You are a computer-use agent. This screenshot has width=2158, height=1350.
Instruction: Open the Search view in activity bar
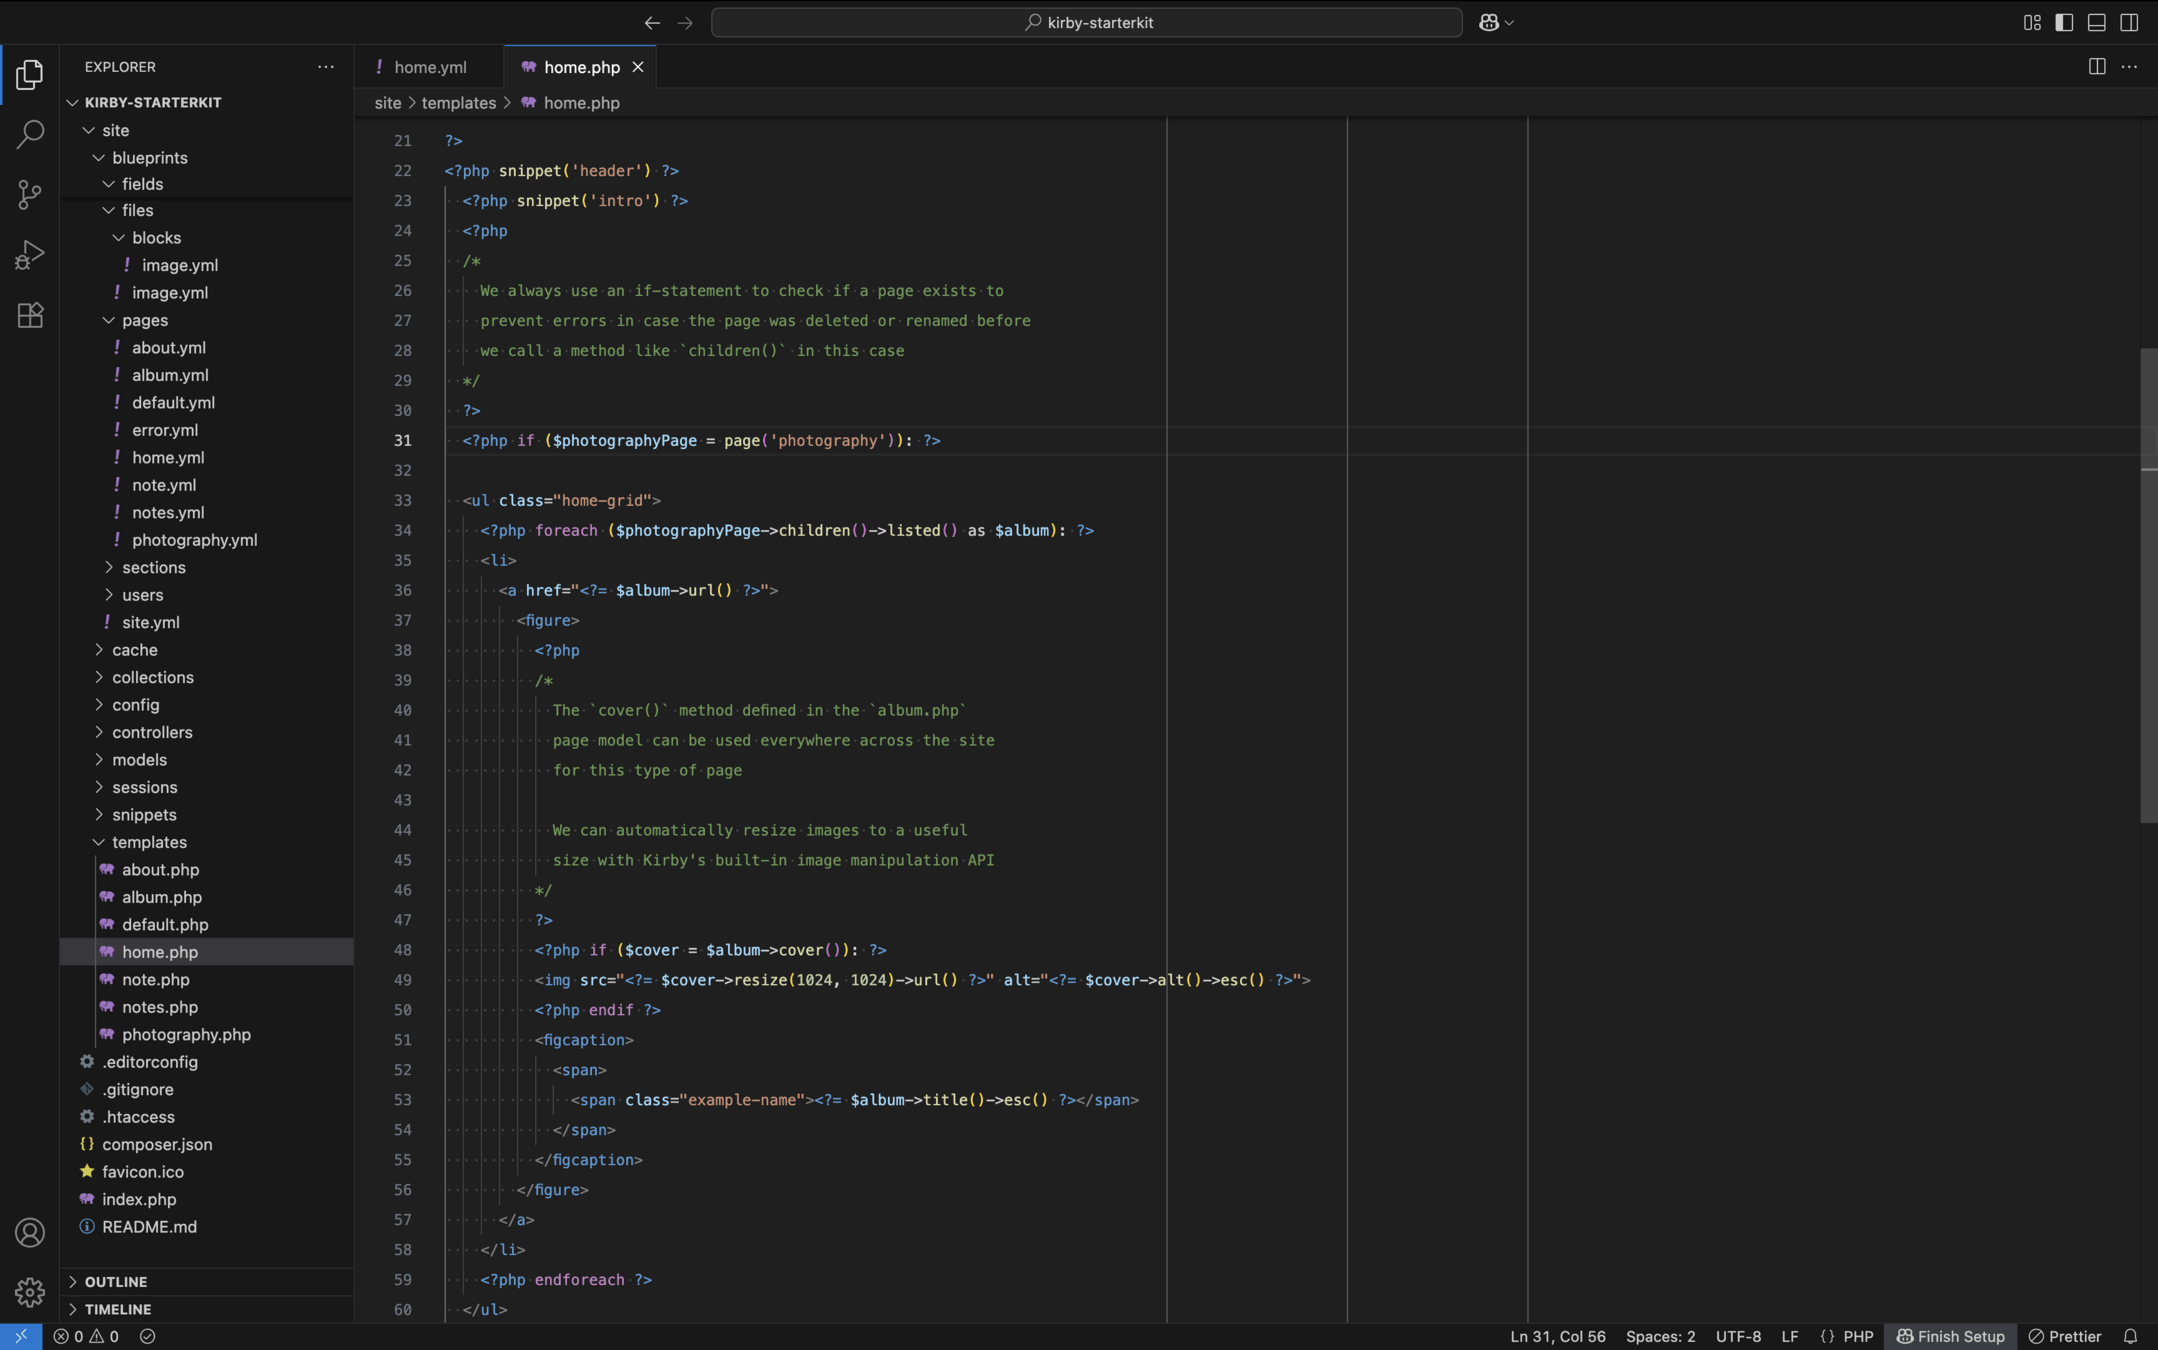point(30,134)
